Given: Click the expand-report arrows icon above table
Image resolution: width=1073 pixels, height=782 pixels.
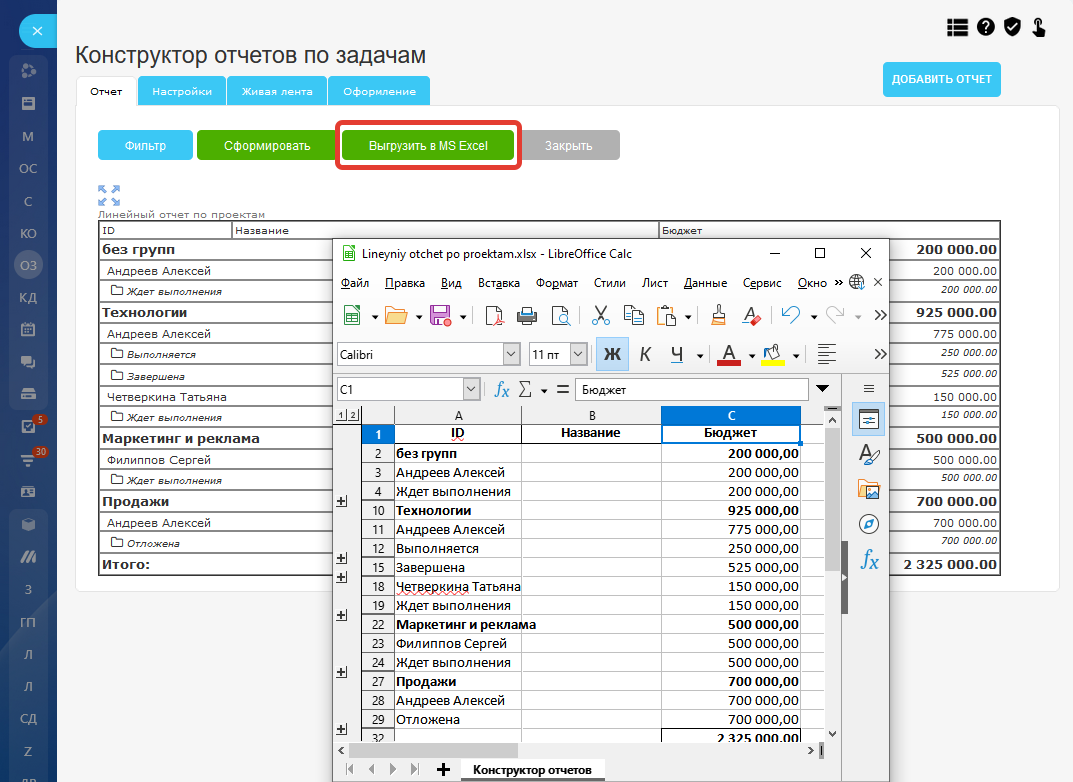Looking at the screenshot, I should point(109,195).
